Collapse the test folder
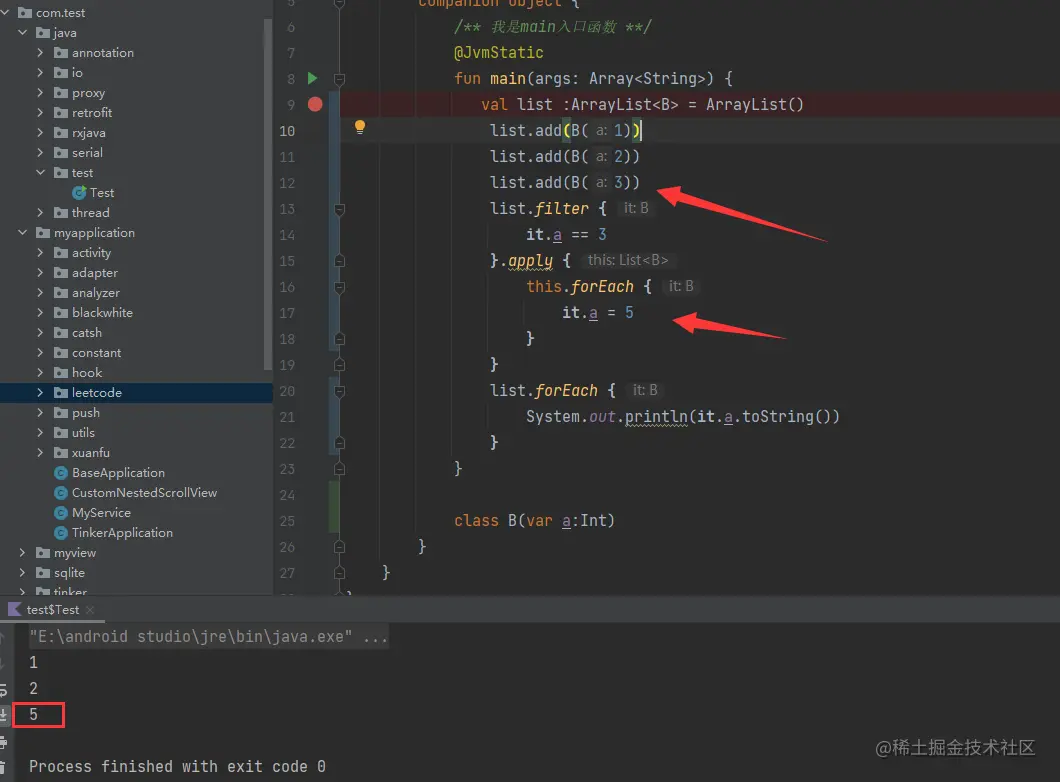Viewport: 1060px width, 782px height. (40, 172)
